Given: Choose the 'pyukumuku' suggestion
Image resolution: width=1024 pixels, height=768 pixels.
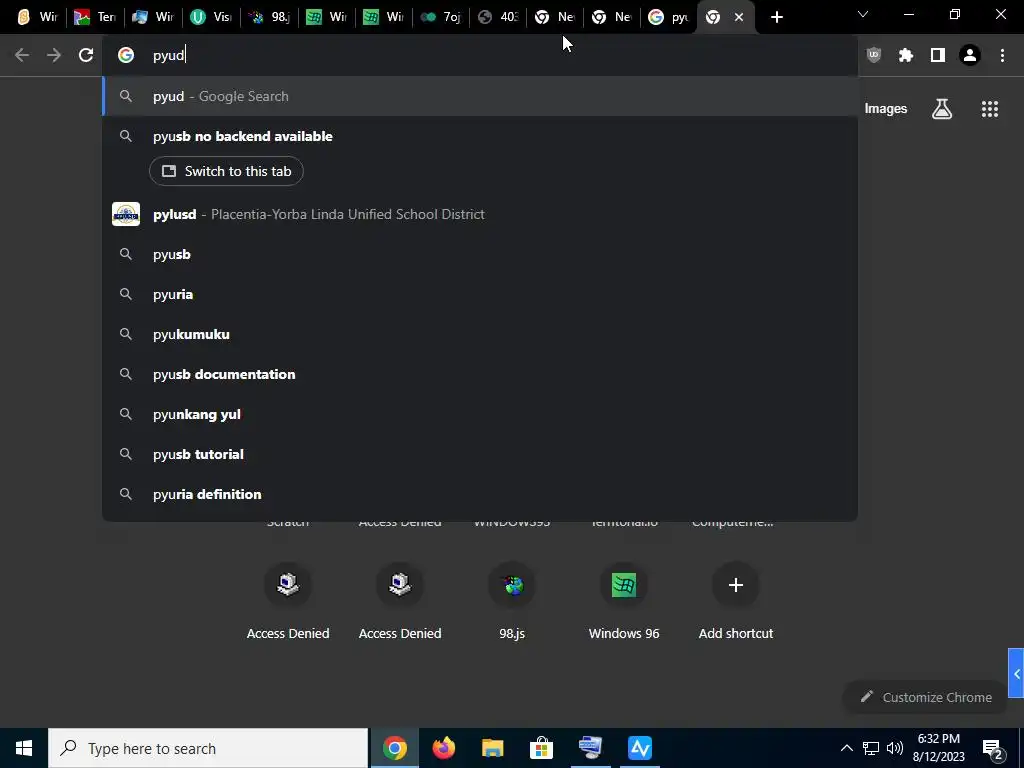Looking at the screenshot, I should pos(480,334).
